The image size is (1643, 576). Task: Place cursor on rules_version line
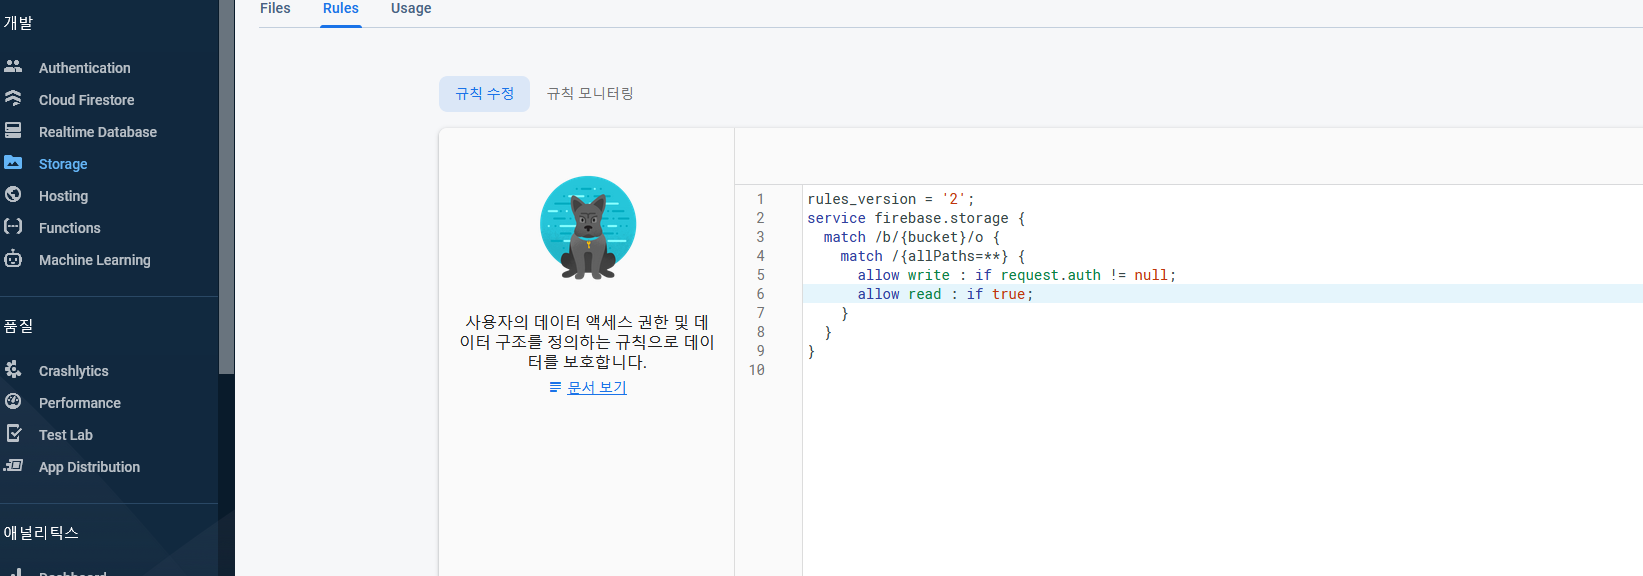coord(890,199)
